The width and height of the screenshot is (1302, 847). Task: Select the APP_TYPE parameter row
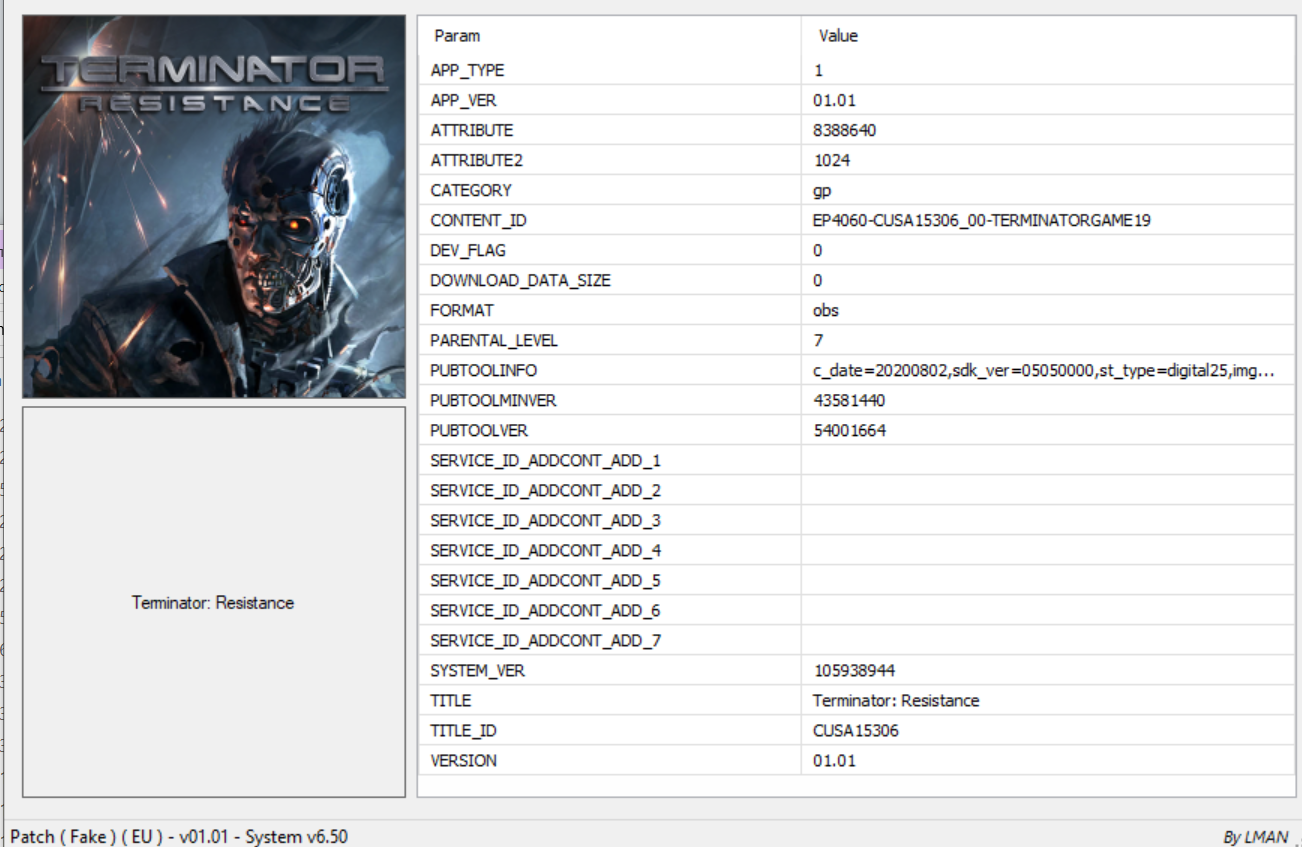[x=467, y=71]
